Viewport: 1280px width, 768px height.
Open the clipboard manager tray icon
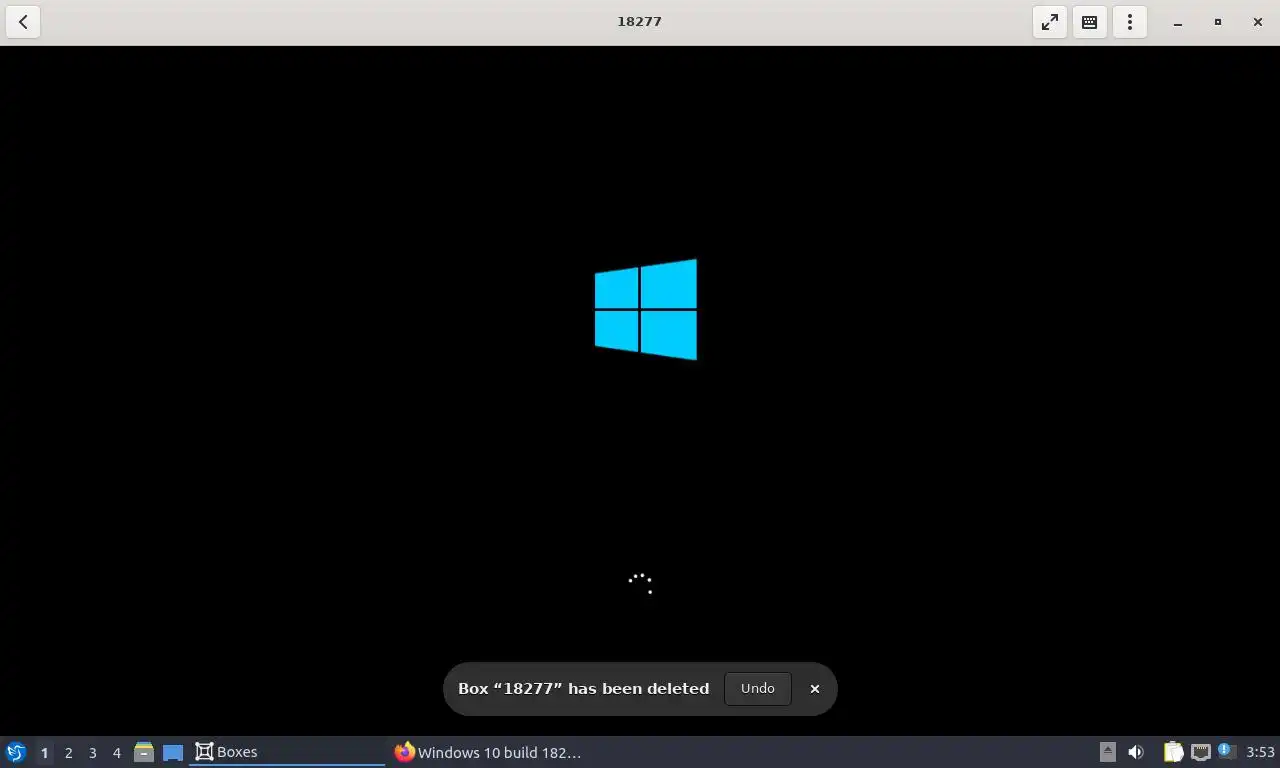coord(1173,752)
